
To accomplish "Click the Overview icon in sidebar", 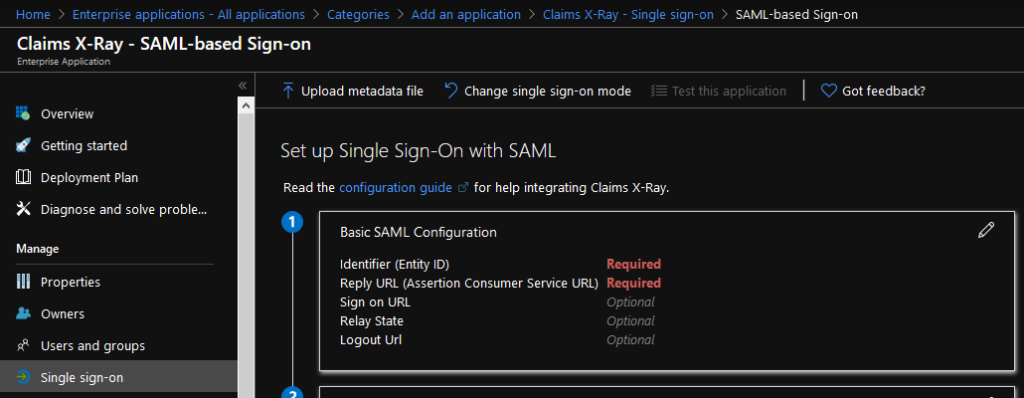I will [x=23, y=113].
